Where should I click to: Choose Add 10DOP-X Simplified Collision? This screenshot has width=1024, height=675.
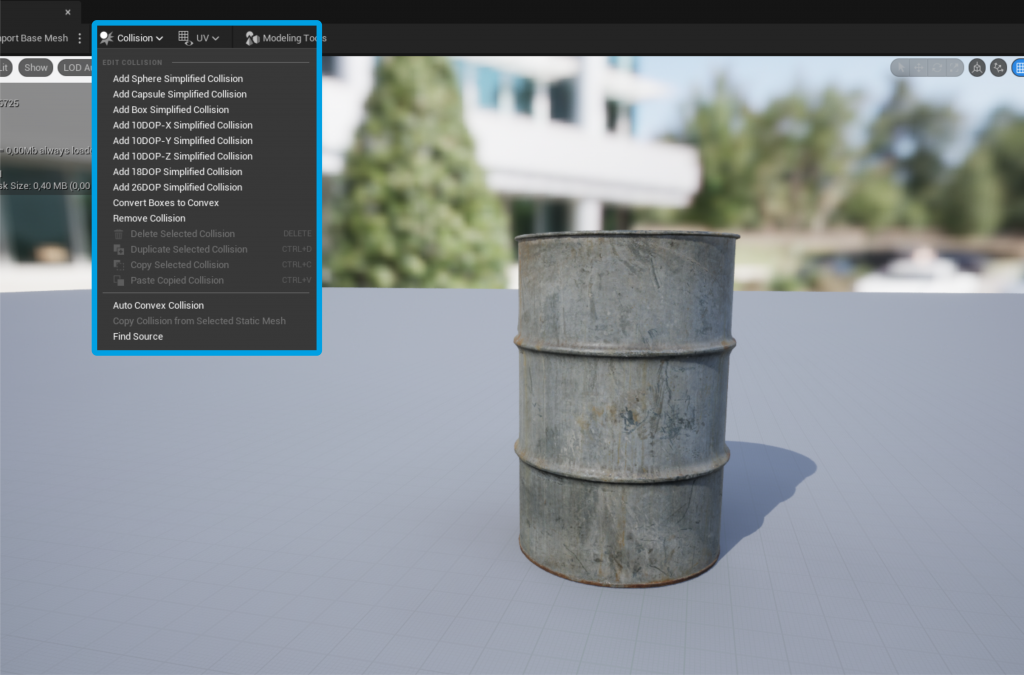point(182,125)
